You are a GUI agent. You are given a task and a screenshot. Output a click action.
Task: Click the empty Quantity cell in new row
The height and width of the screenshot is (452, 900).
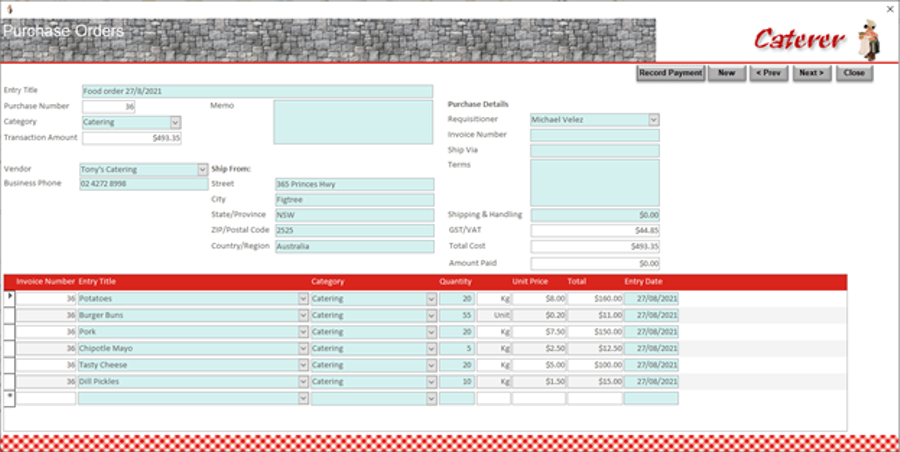click(457, 399)
